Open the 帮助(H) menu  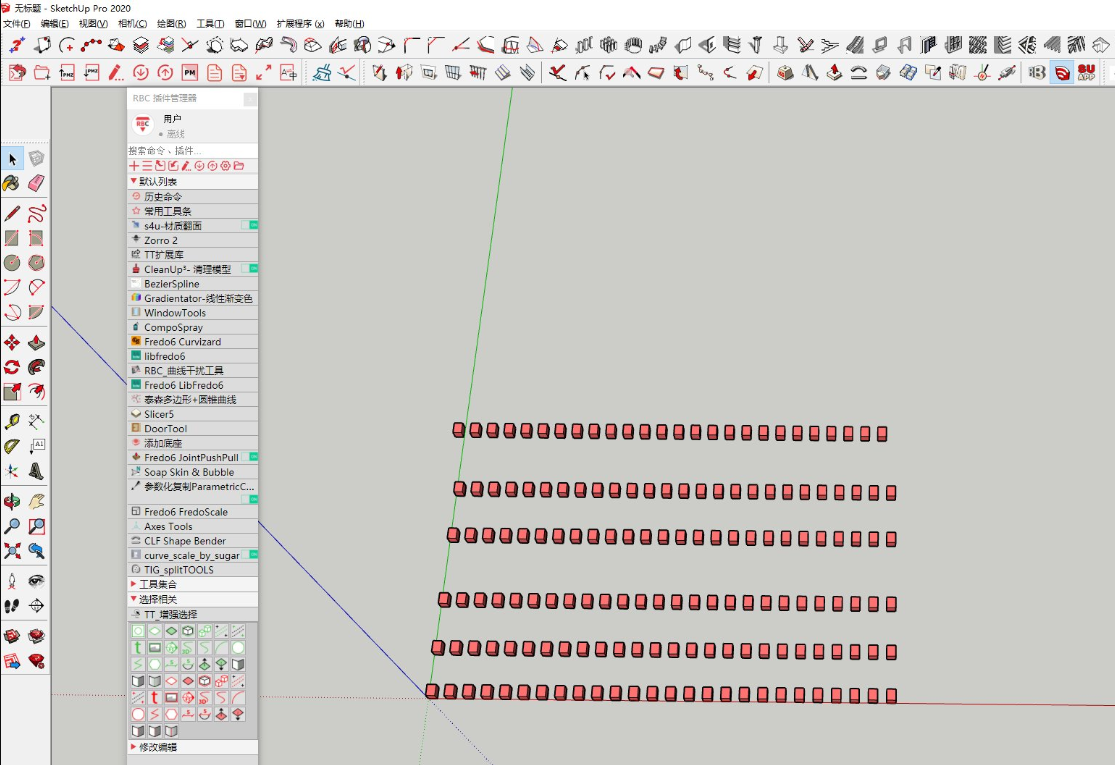point(349,23)
